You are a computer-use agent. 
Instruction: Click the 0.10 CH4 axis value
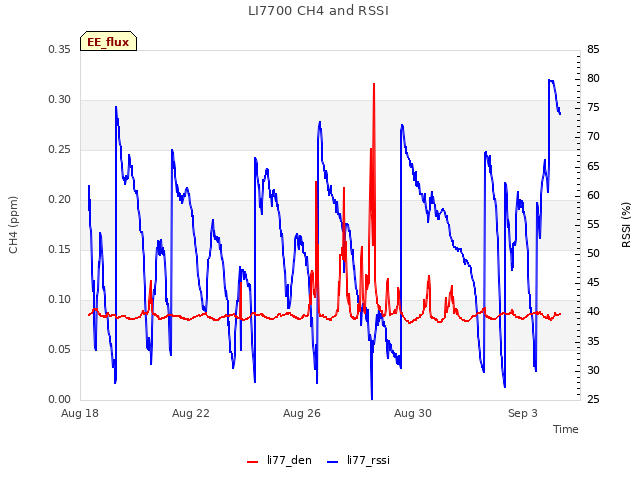[60, 300]
